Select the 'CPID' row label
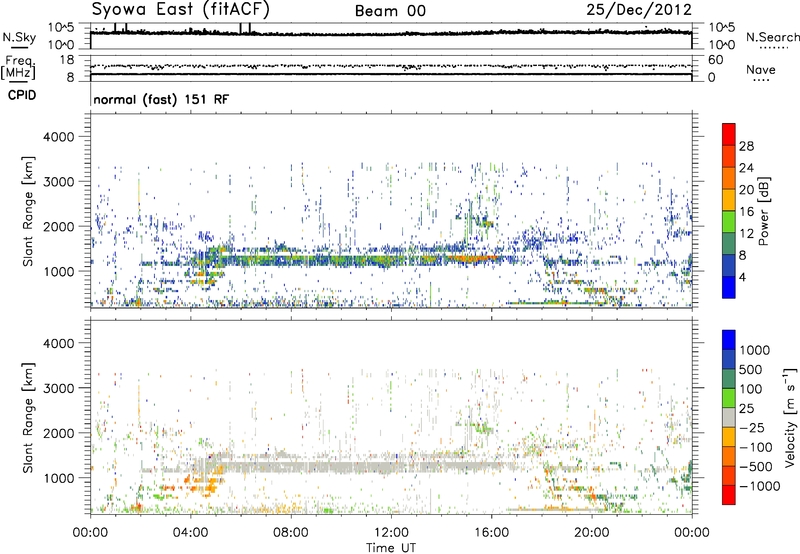Viewport: 800px width, 554px height. [22, 95]
